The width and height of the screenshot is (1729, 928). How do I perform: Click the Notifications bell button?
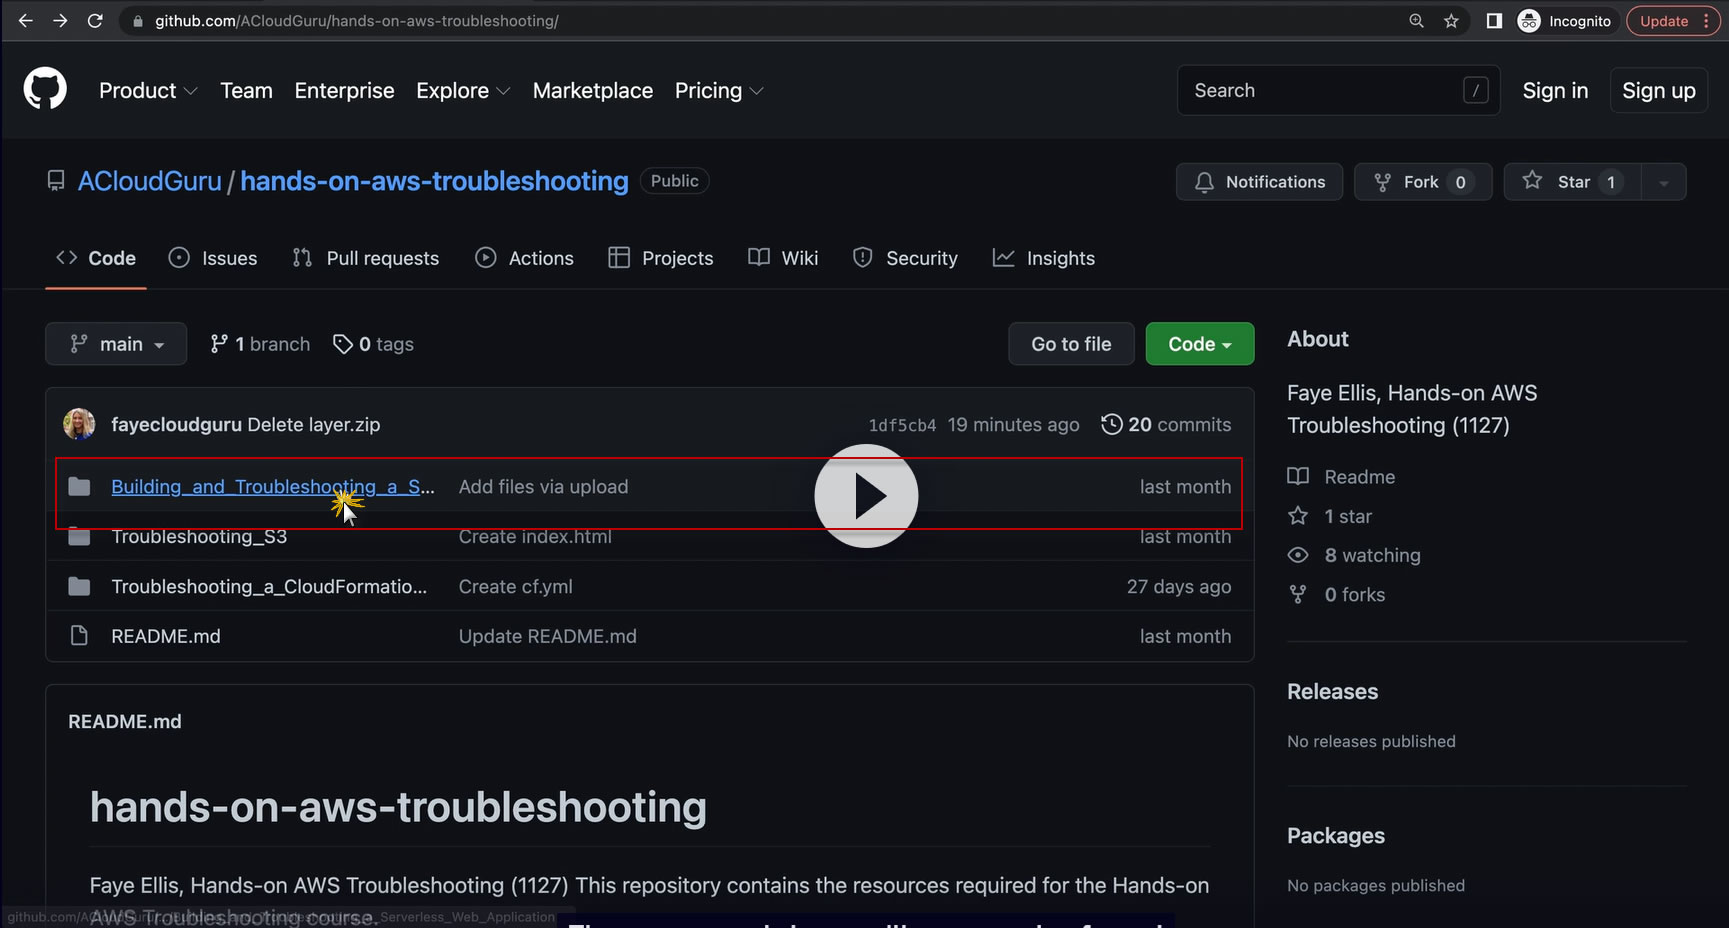(1259, 182)
